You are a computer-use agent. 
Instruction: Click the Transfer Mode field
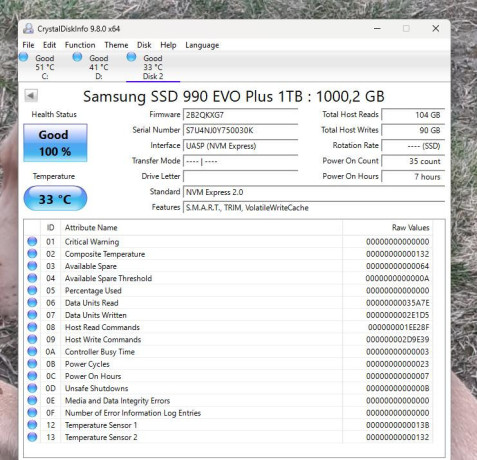pos(240,161)
